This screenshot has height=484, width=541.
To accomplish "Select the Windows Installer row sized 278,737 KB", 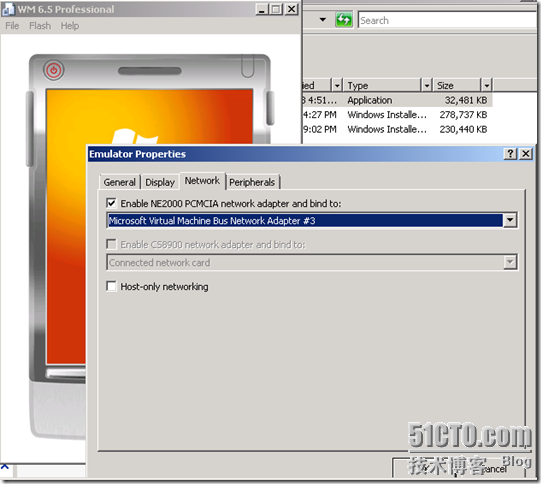I will pos(397,115).
